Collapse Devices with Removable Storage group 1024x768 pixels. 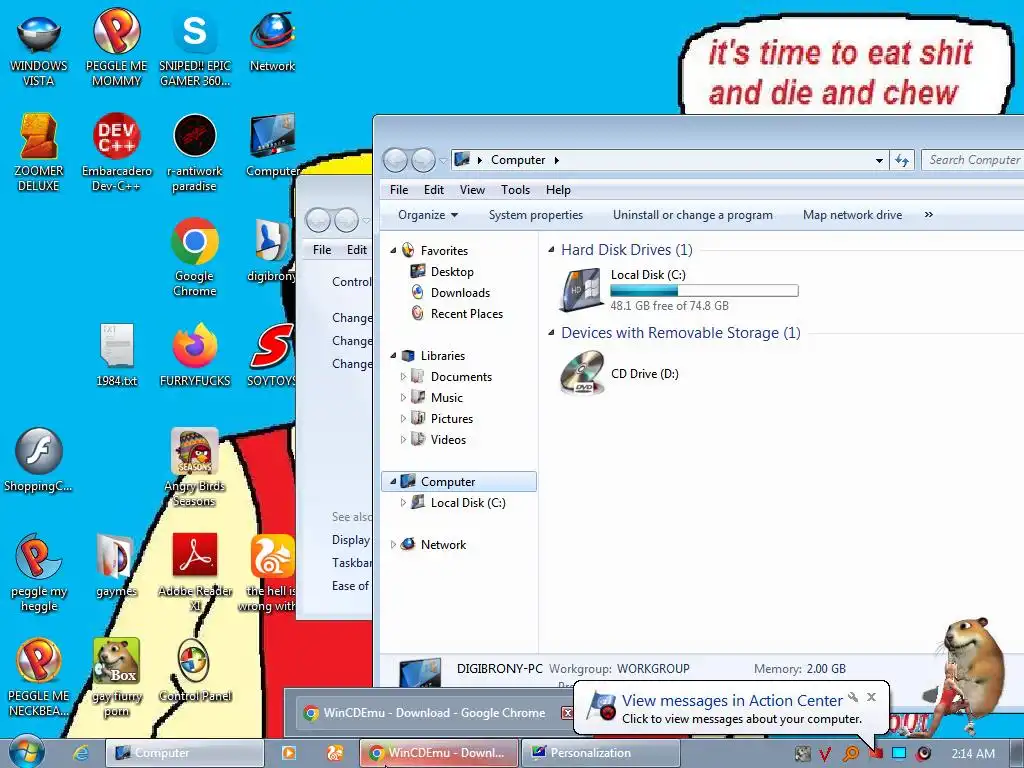coord(551,332)
